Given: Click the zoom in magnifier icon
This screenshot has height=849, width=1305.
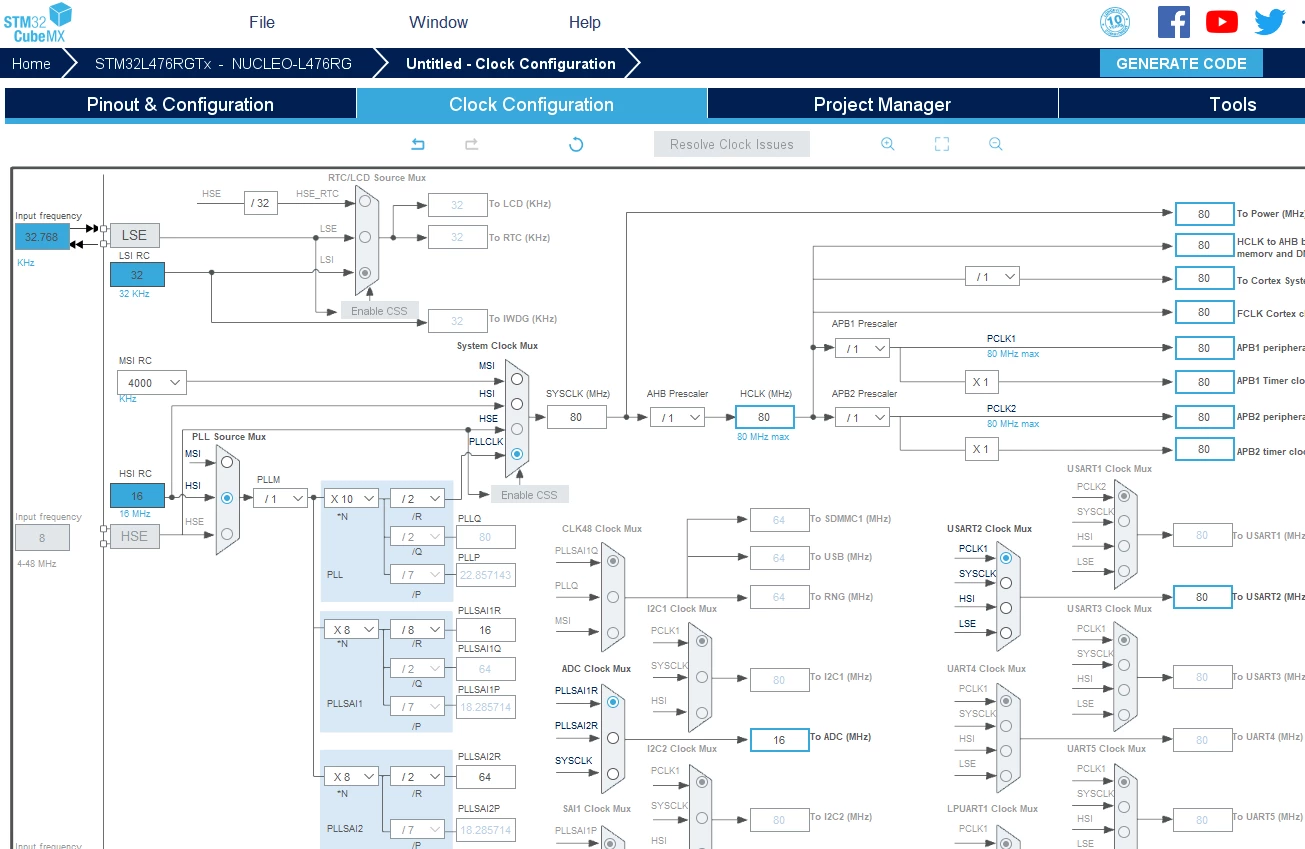Looking at the screenshot, I should pyautogui.click(x=887, y=144).
